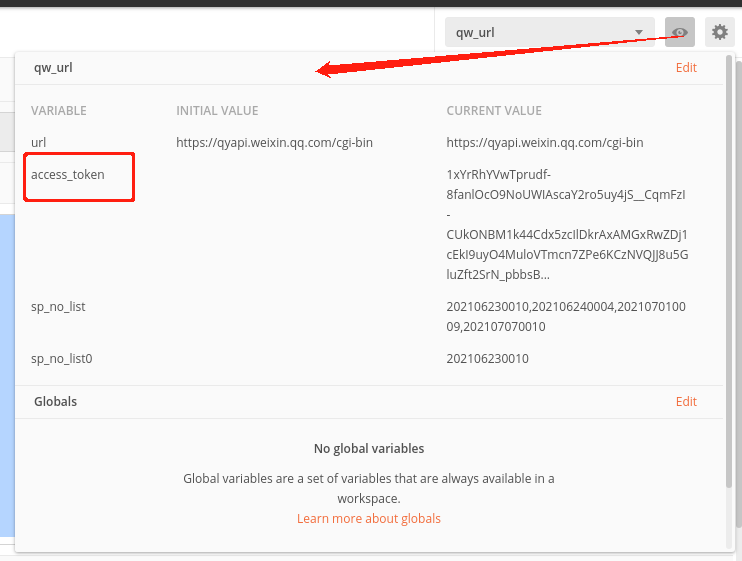Click the qw_url panel heading
This screenshot has height=561, width=742.
[x=53, y=68]
